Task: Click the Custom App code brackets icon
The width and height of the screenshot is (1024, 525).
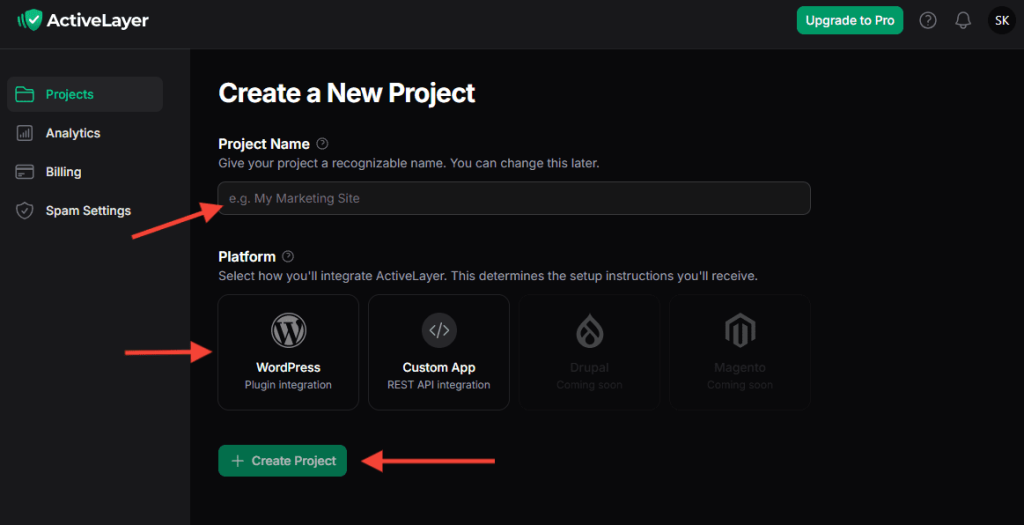Action: 439,330
